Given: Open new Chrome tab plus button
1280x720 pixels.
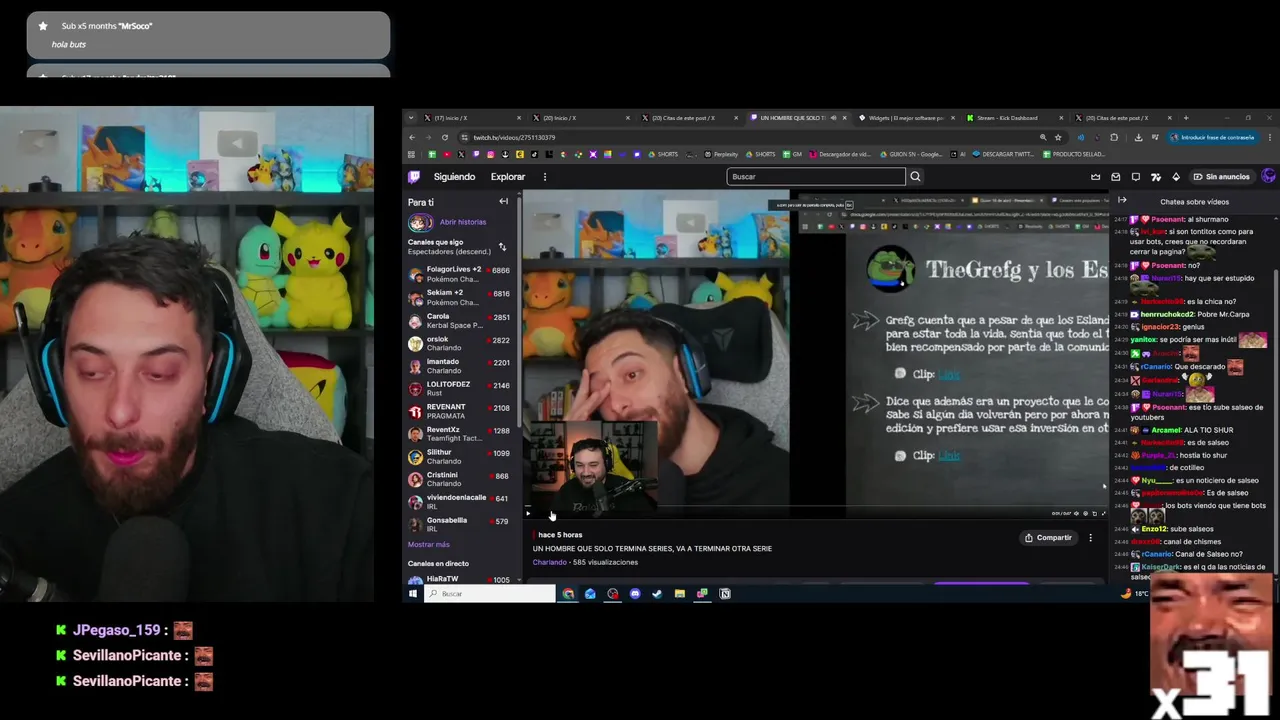Looking at the screenshot, I should pos(1186,118).
